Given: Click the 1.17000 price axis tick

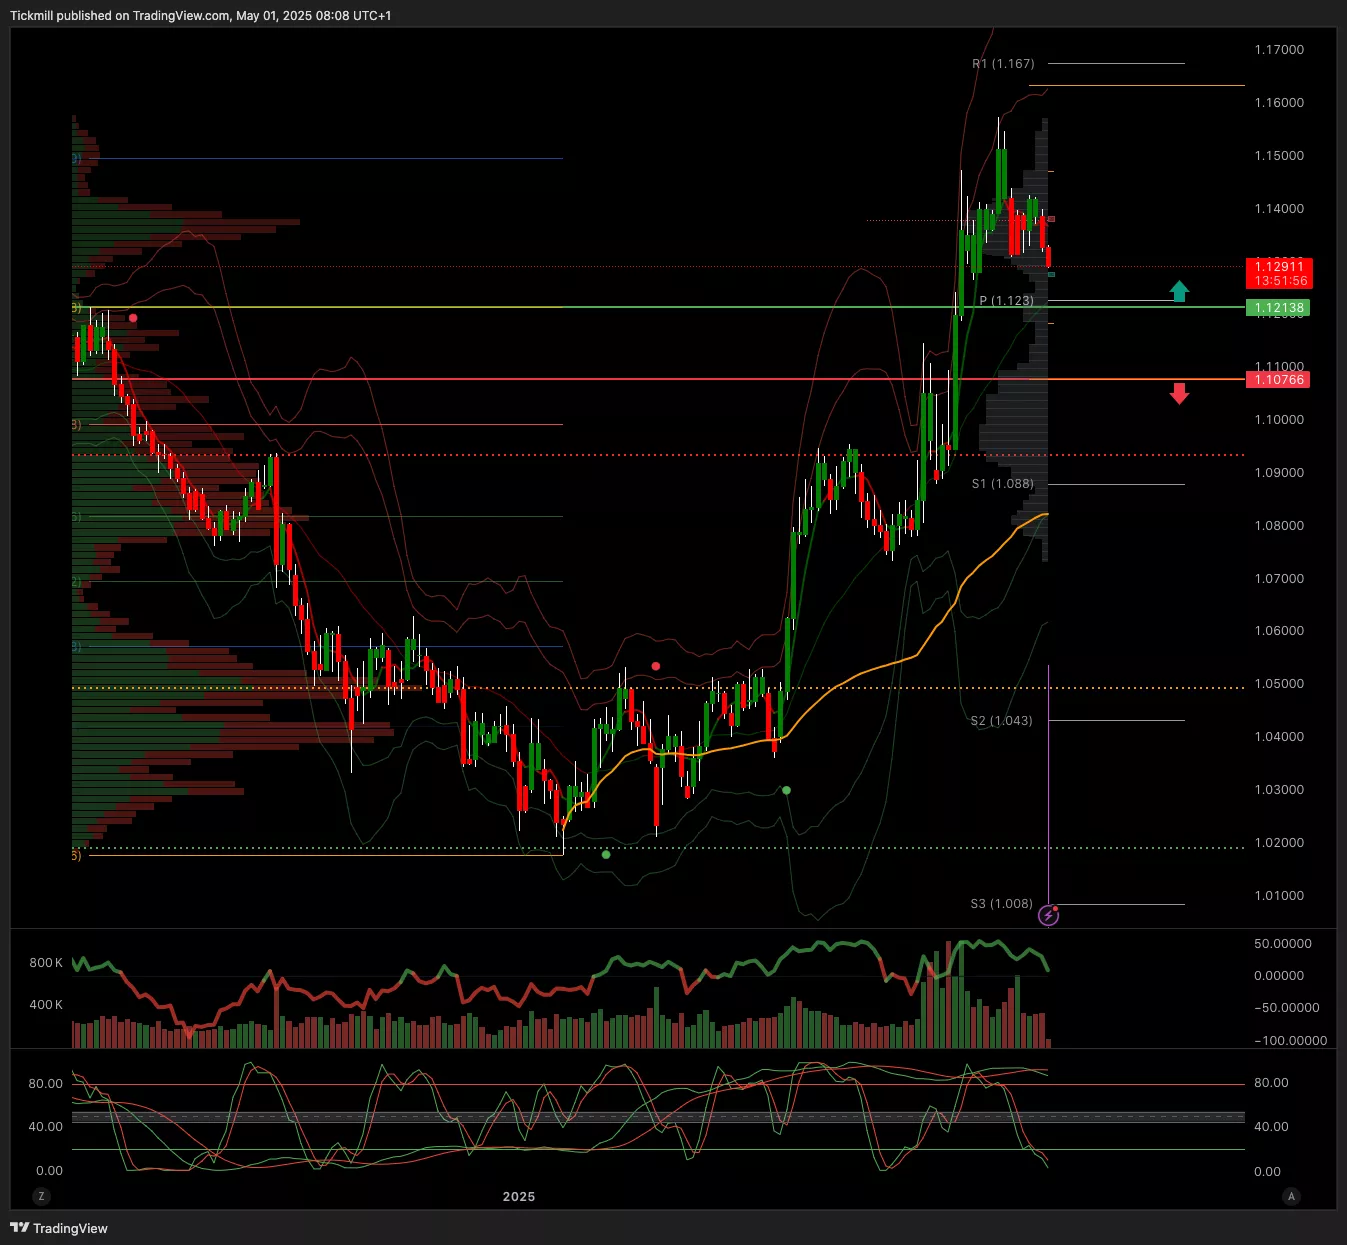Looking at the screenshot, I should pos(1279,50).
